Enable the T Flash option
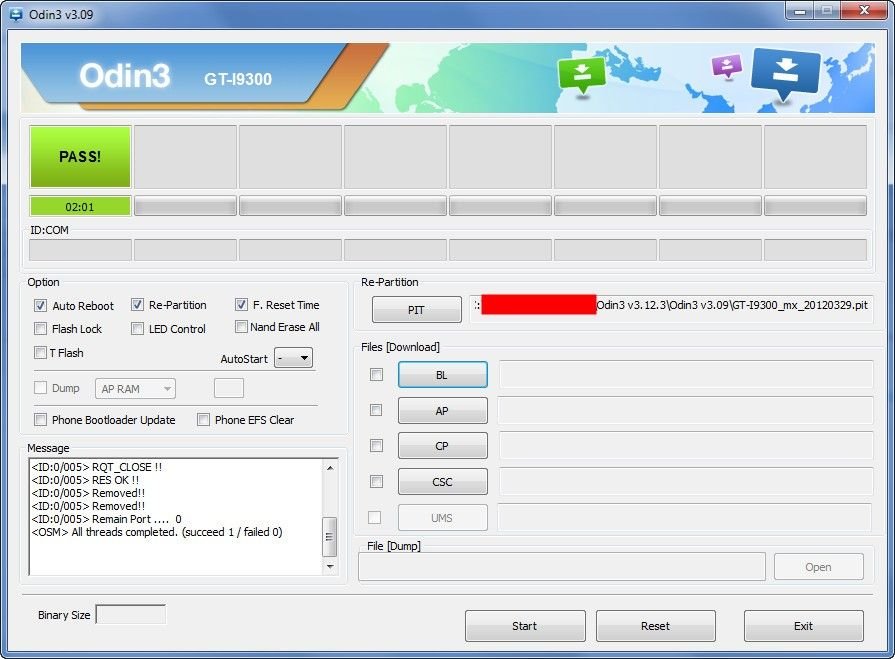 [x=41, y=353]
